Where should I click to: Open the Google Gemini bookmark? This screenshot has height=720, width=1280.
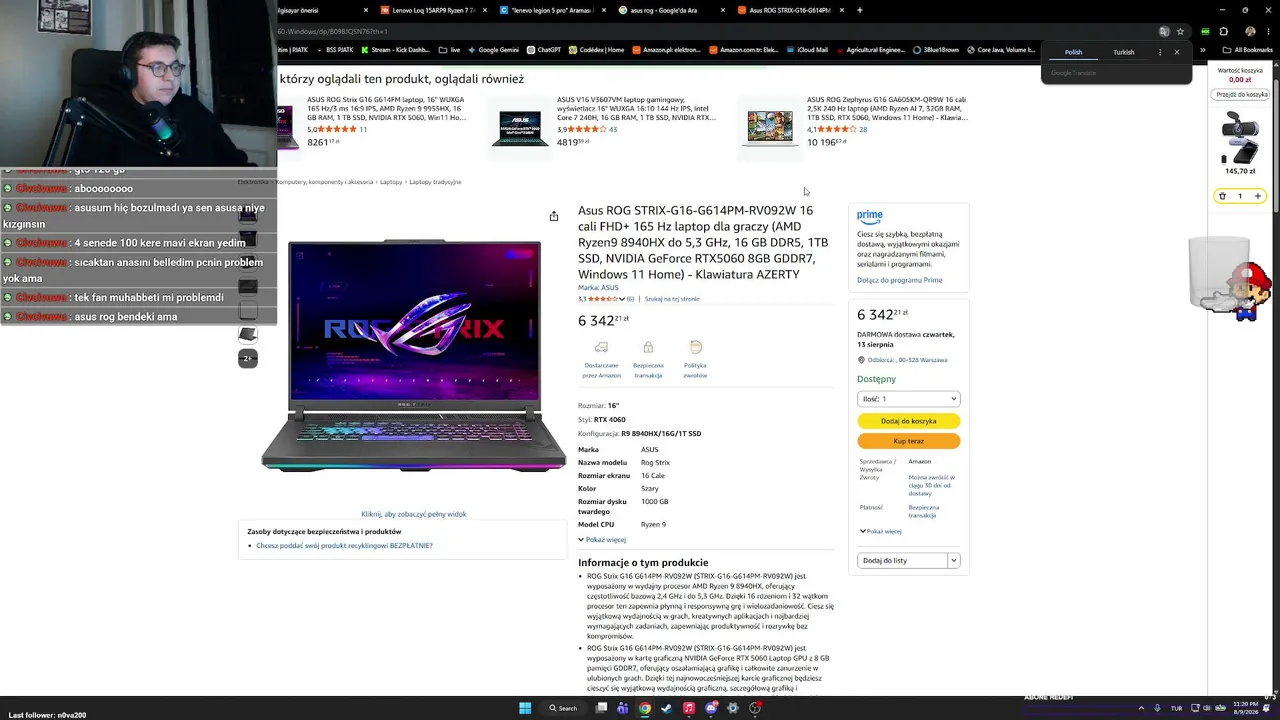(493, 50)
